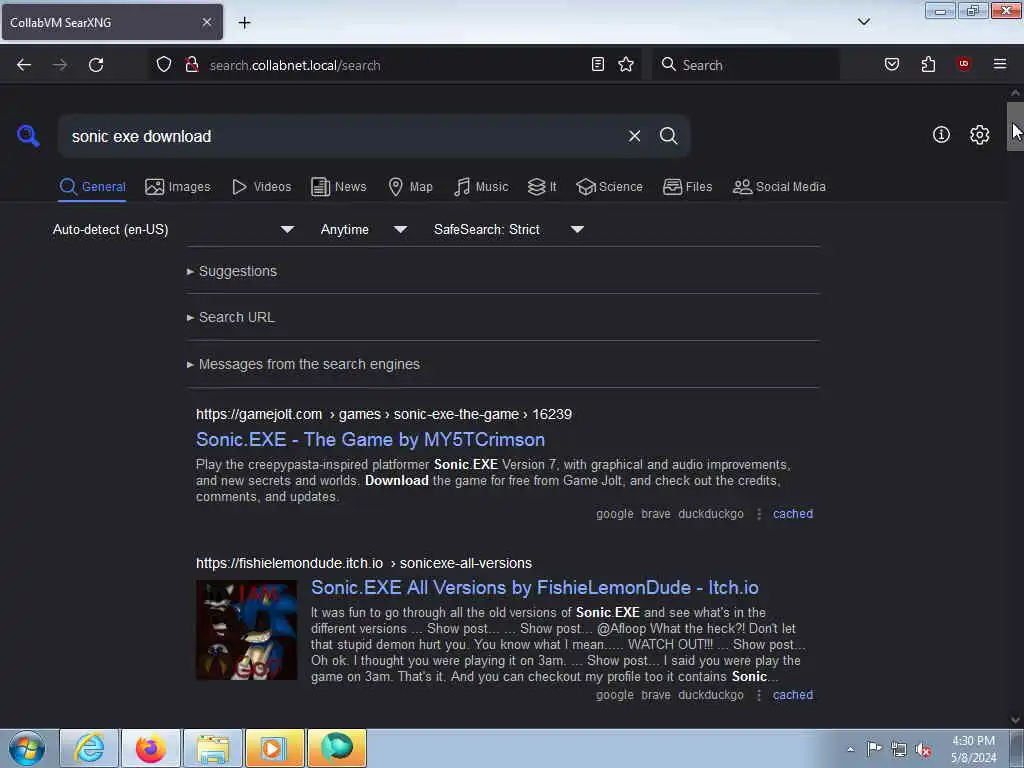This screenshot has width=1024, height=768.
Task: Click the insecure connection padlock icon
Action: 192,64
